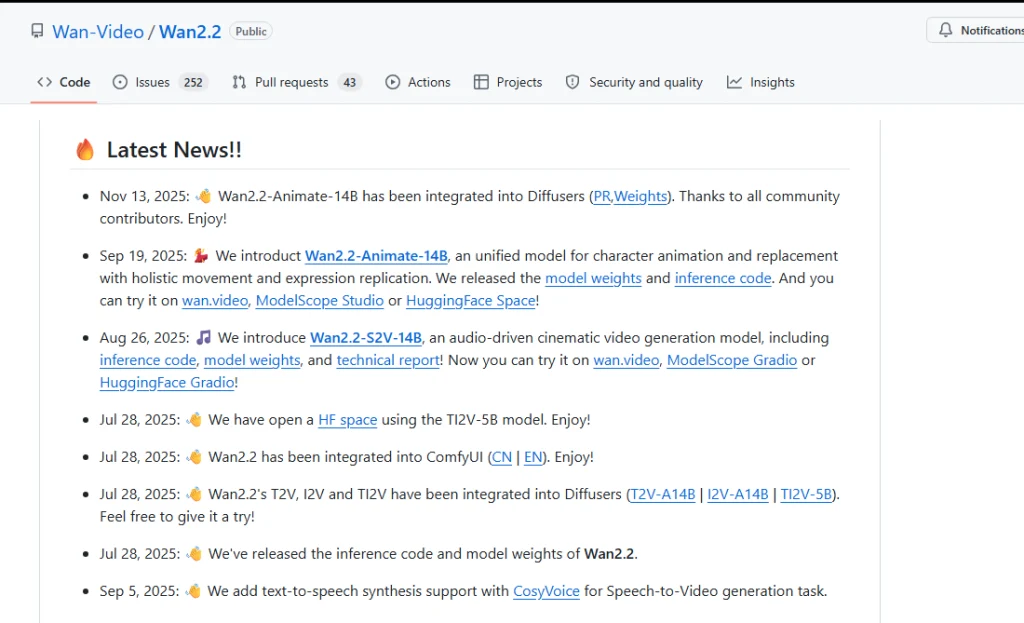Click the Pull requests count badge 43
Viewport: 1024px width, 623px height.
point(350,82)
